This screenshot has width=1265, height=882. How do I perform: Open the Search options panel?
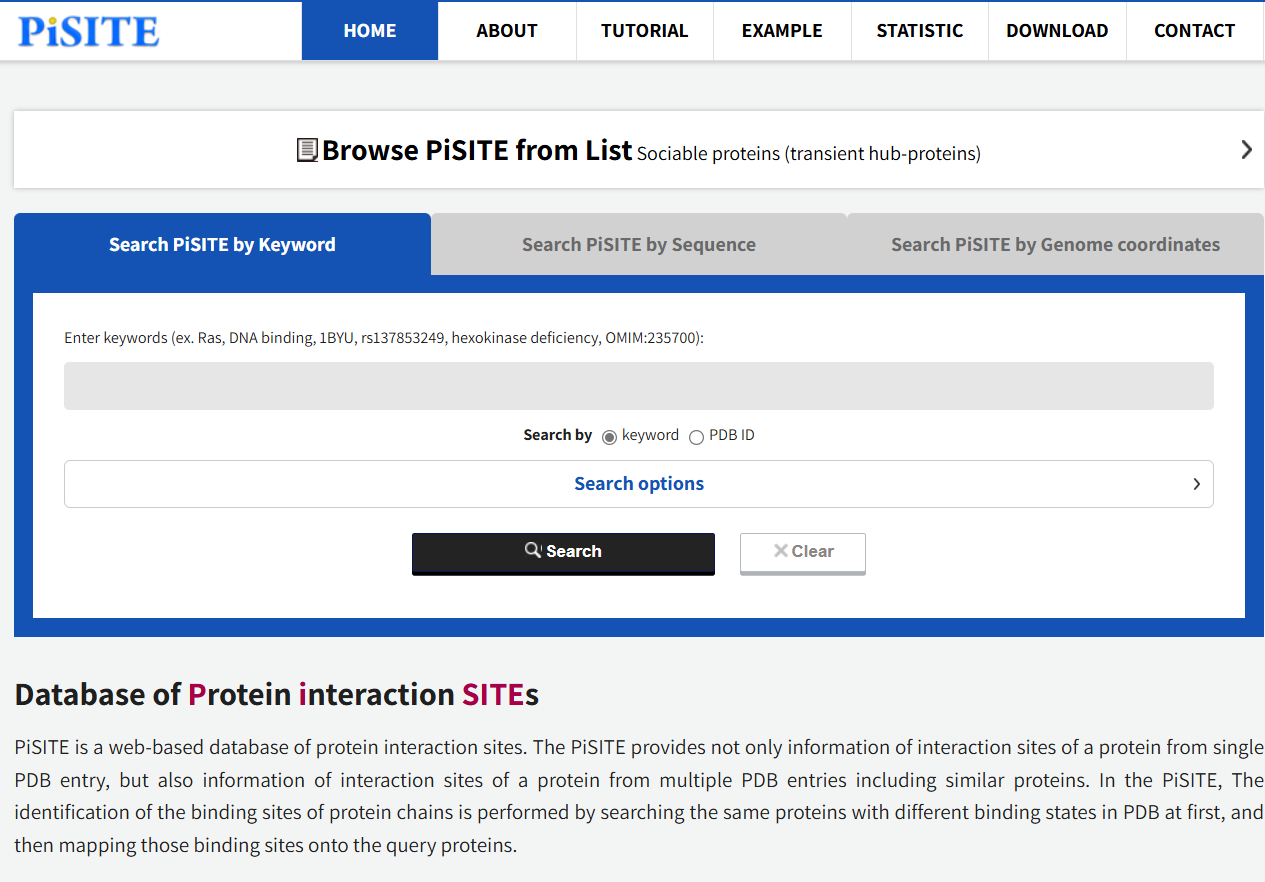639,484
